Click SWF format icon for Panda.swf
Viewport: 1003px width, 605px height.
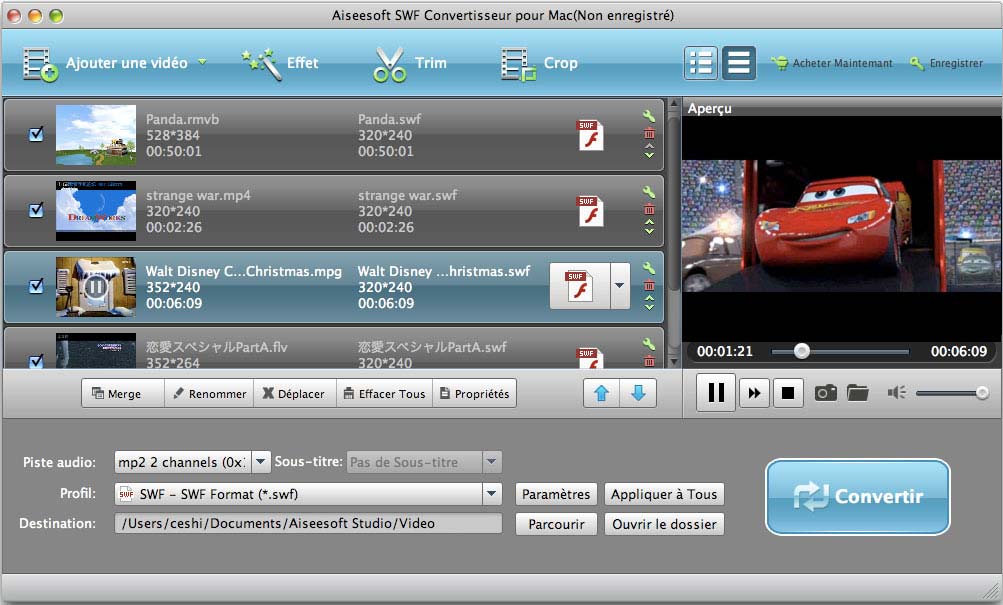[590, 135]
